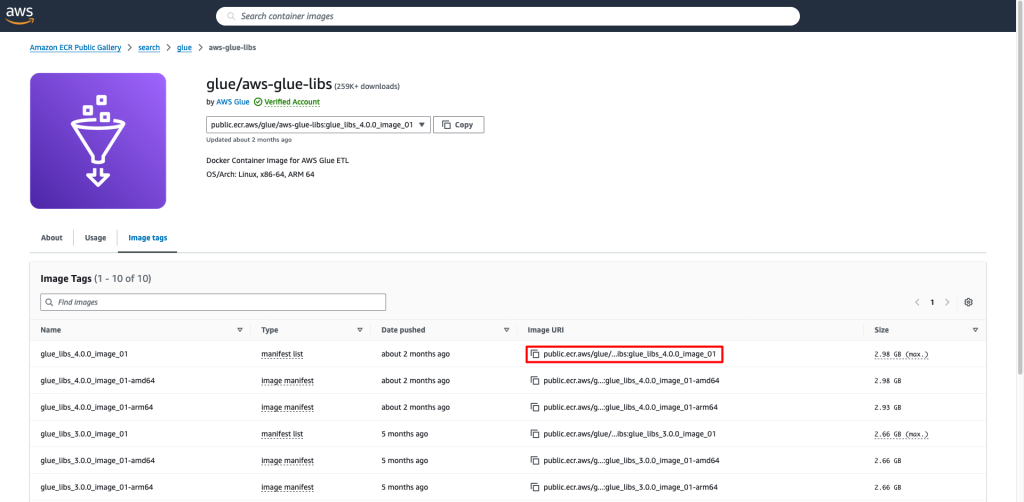Click image manifest type for glue_libs_3.0.0_image_01-amd64

tap(287, 461)
